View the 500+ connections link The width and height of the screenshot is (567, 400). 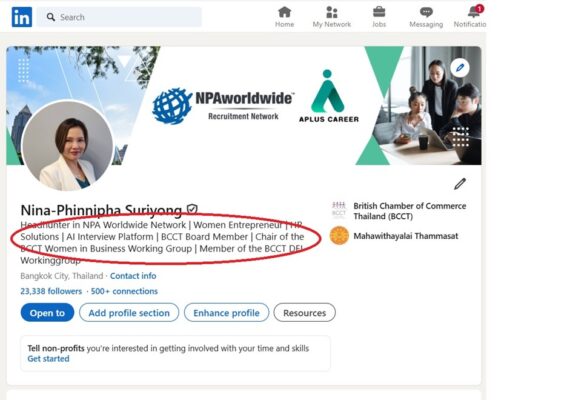(124, 291)
